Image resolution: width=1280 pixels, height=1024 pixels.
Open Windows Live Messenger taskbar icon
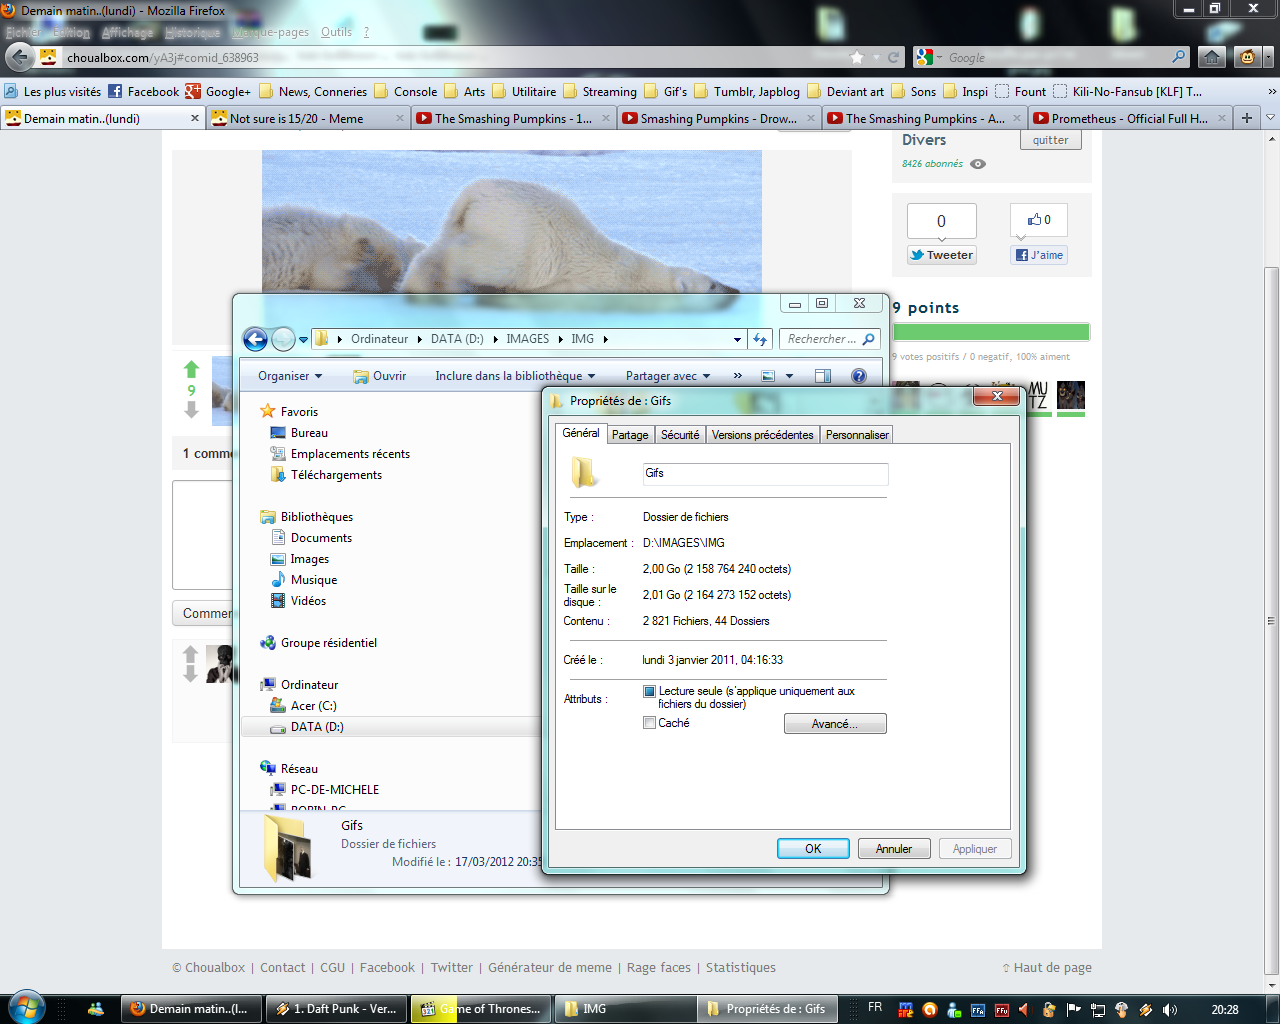(x=95, y=1009)
